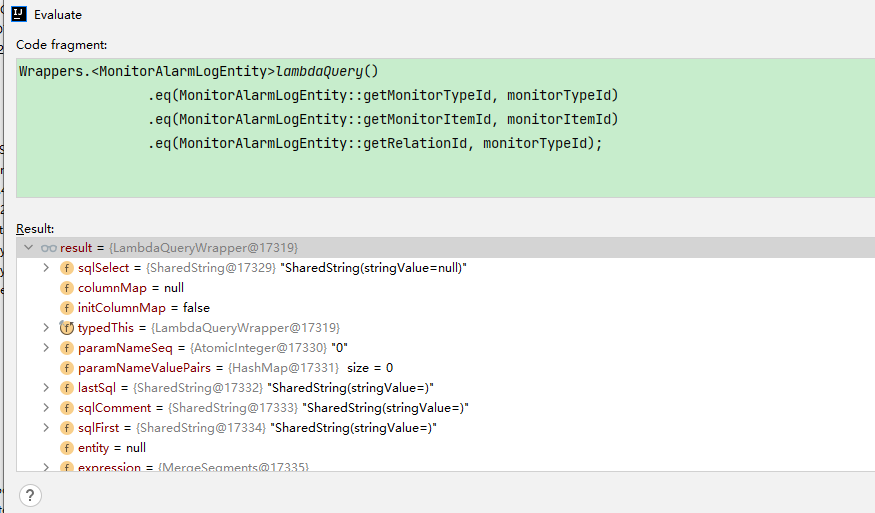Click the field icon of columnMap
The height and width of the screenshot is (513, 875).
click(66, 288)
